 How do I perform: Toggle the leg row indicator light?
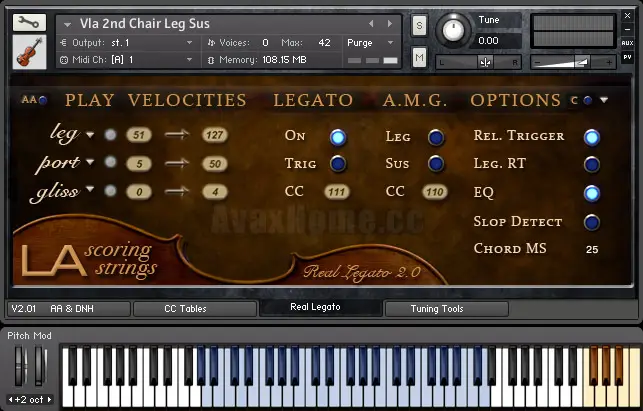[110, 135]
